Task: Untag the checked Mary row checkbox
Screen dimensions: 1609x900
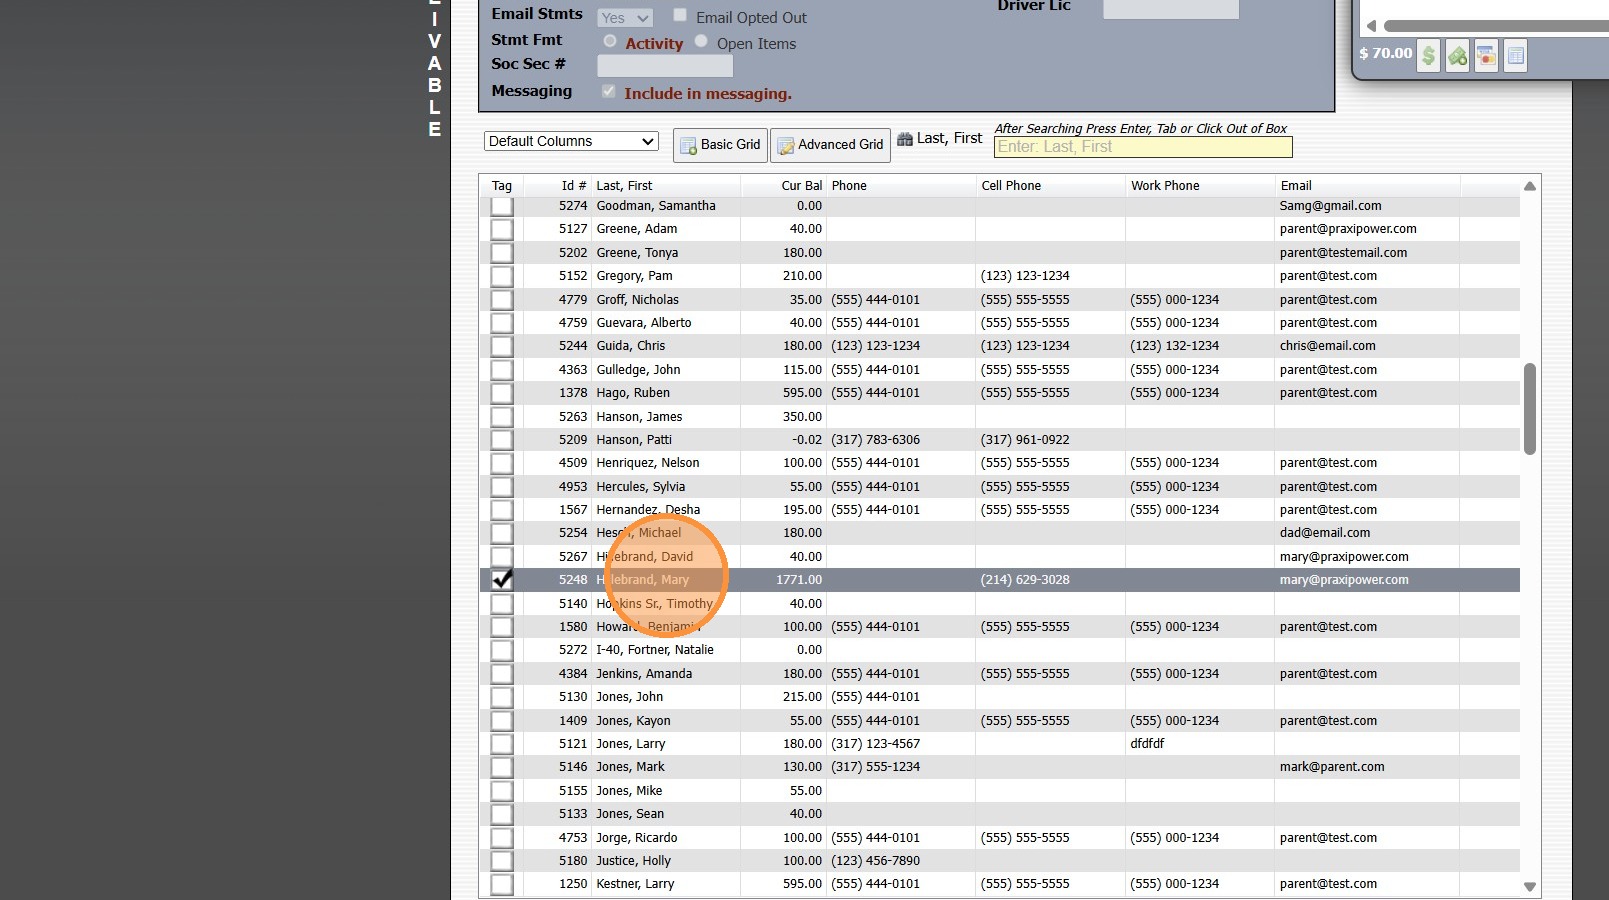Action: [502, 580]
